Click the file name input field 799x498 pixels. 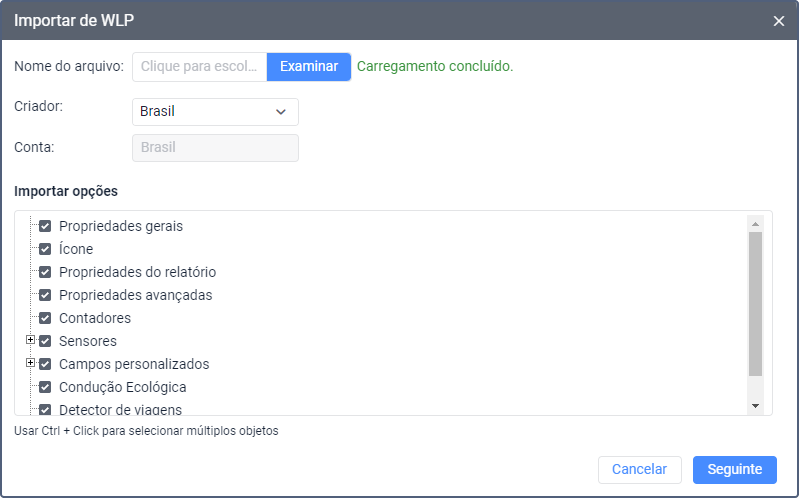click(x=199, y=67)
